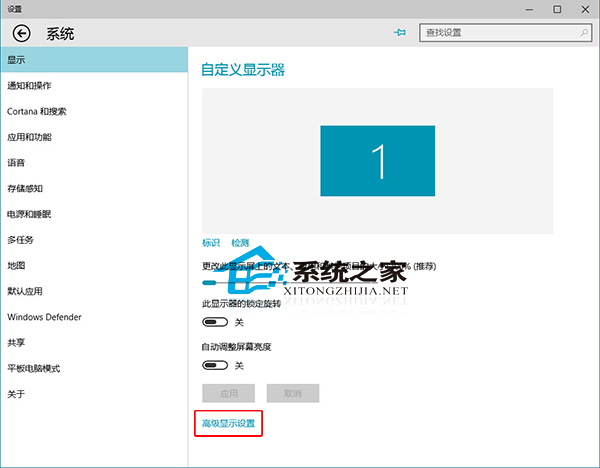Viewport: 600px width, 468px height.
Task: Click the 标识 link
Action: pos(211,243)
